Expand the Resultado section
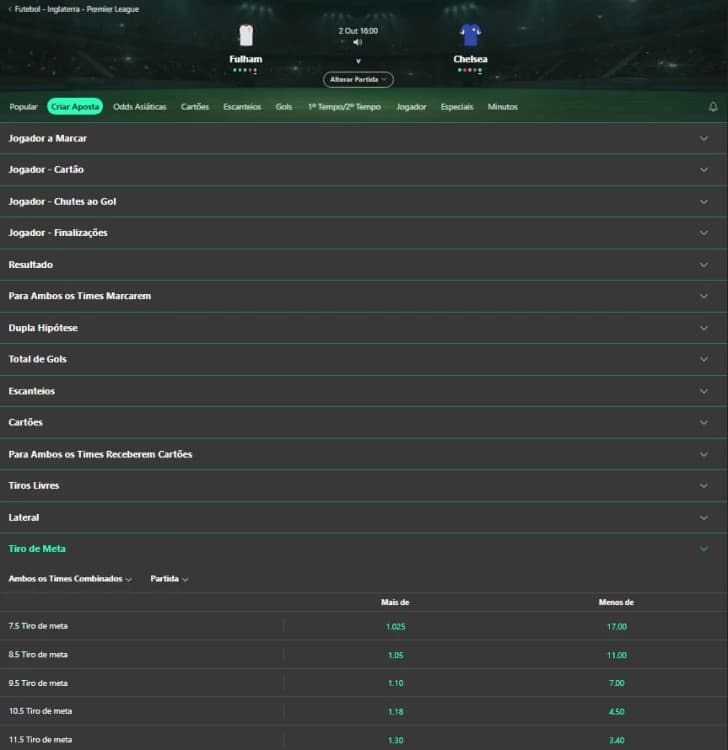Screen dimensions: 728x750 click(x=364, y=265)
